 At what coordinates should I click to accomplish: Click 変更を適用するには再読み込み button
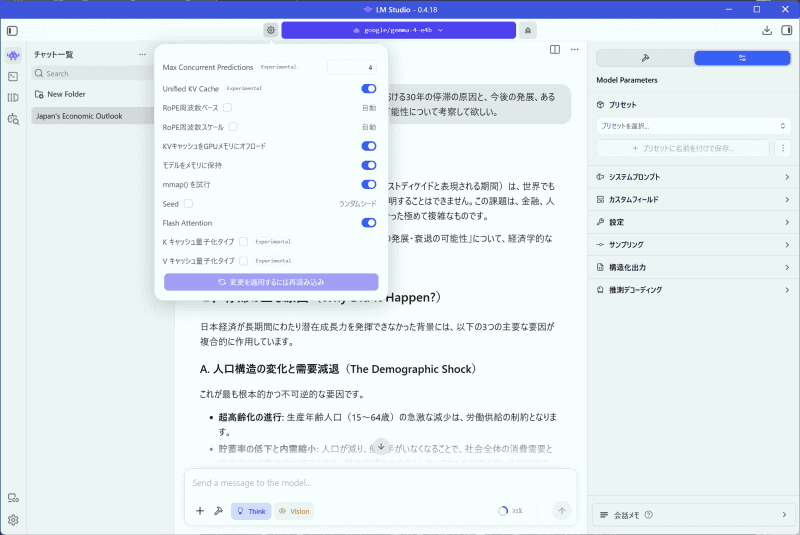pos(271,282)
